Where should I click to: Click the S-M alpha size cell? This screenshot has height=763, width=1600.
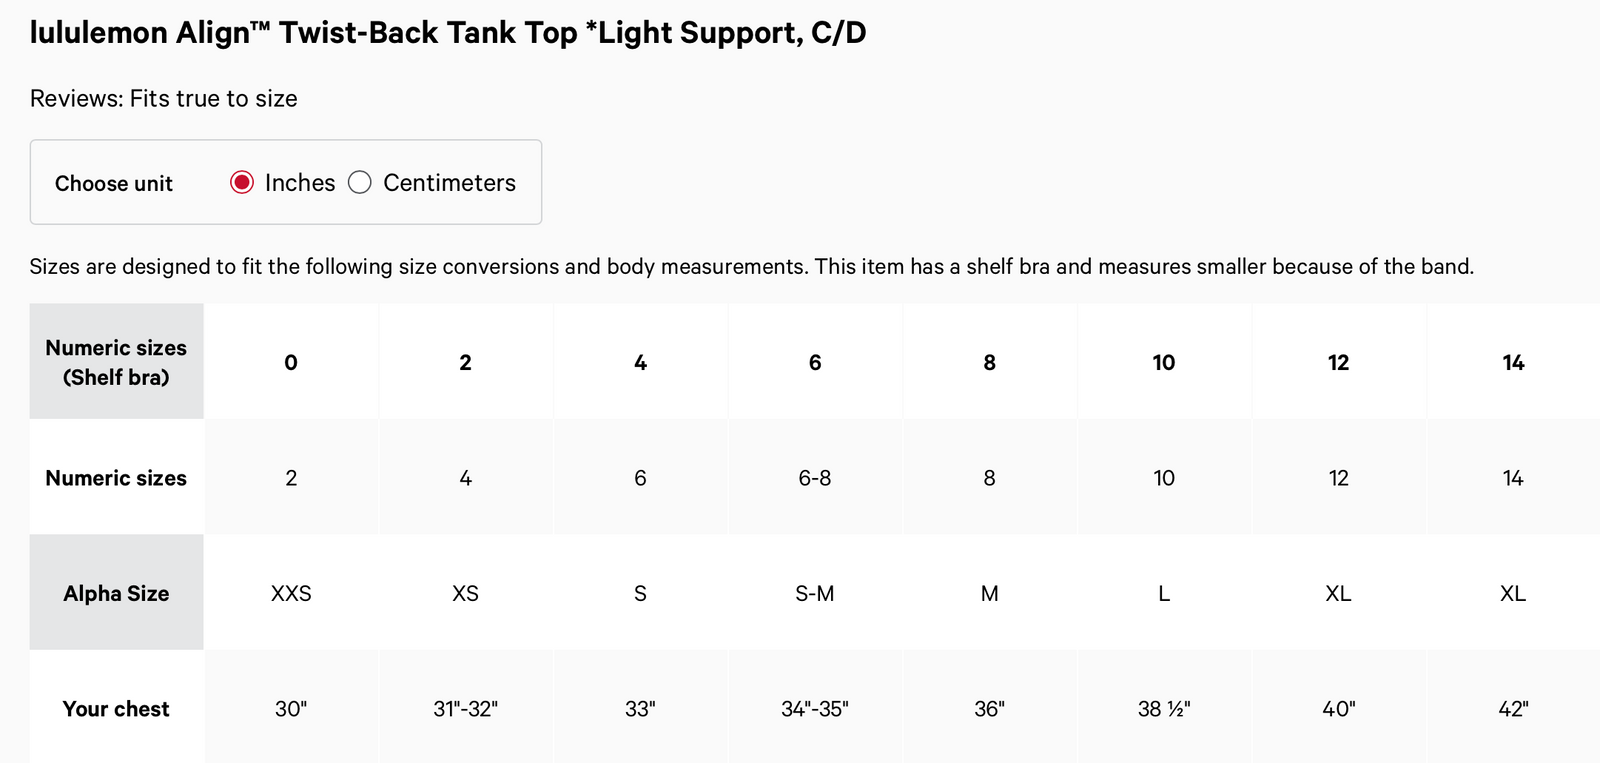click(815, 594)
